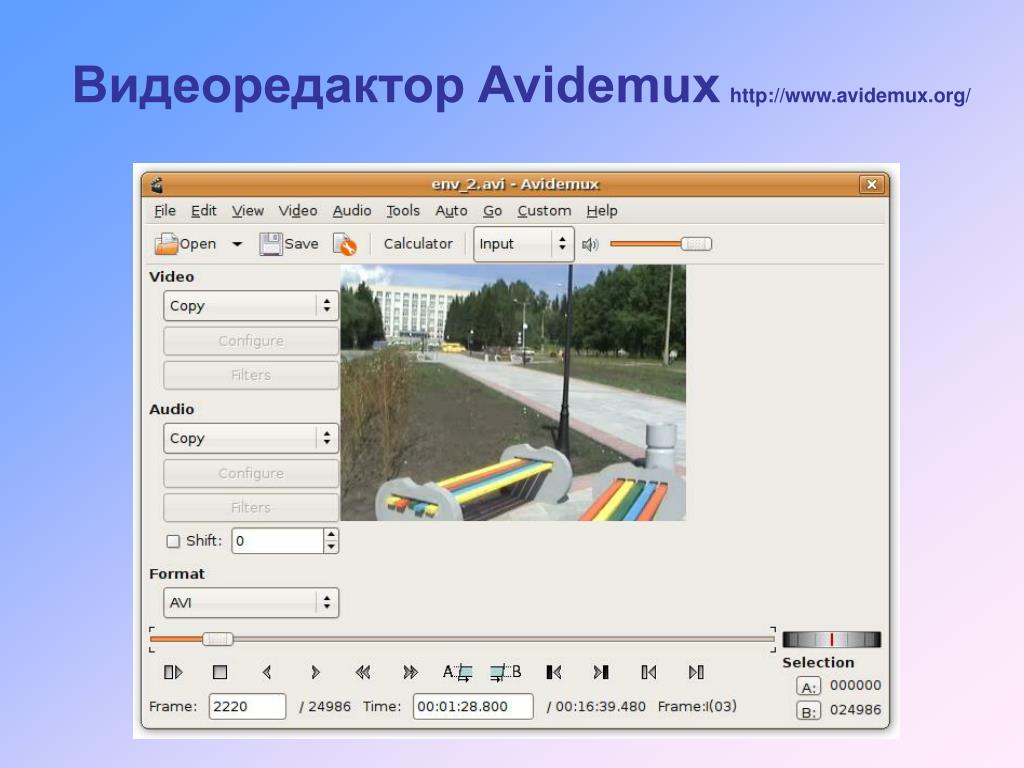Click the Frame number input field
Viewport: 1024px width, 768px height.
(x=247, y=707)
